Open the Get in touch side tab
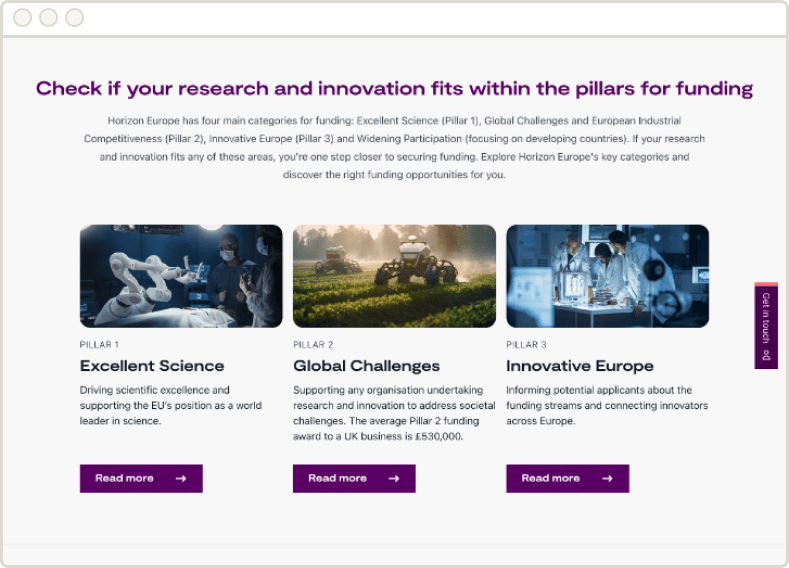789x568 pixels. click(x=766, y=326)
